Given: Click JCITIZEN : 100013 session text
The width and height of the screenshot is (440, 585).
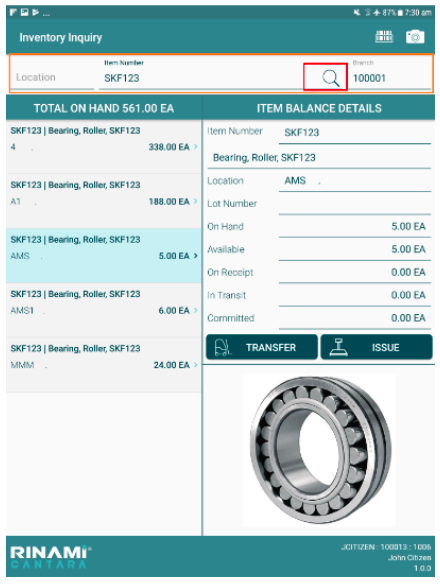Looking at the screenshot, I should click(386, 547).
